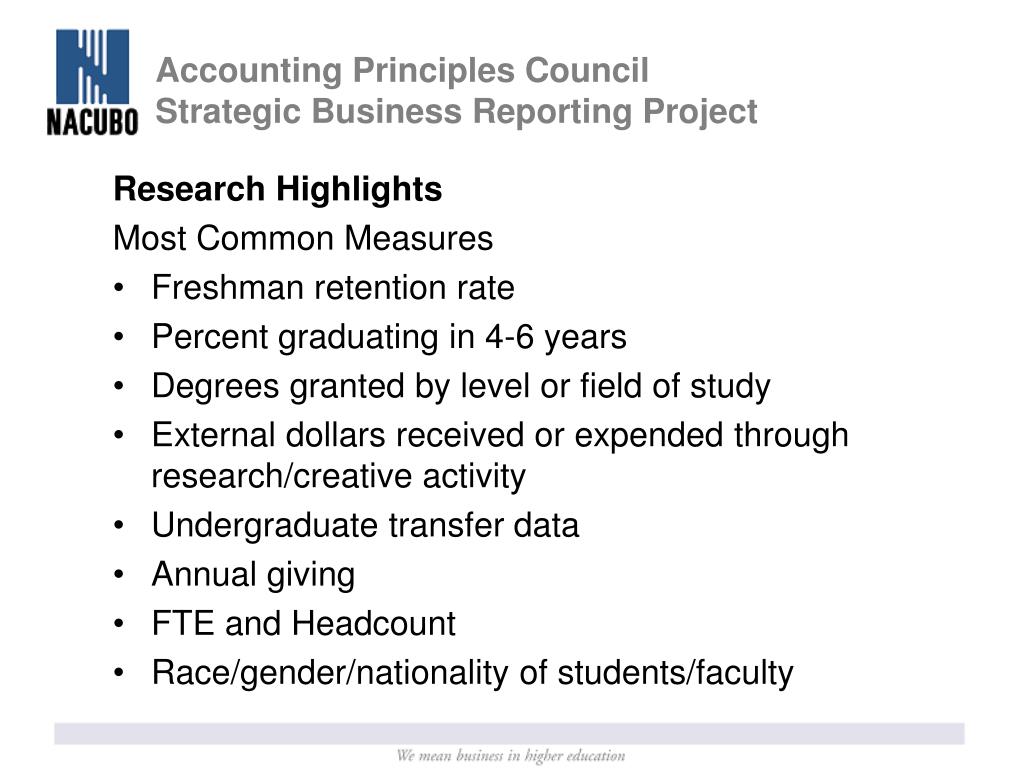The image size is (1024, 768).
Task: Click Degrees granted by level or field
Action: pos(461,387)
